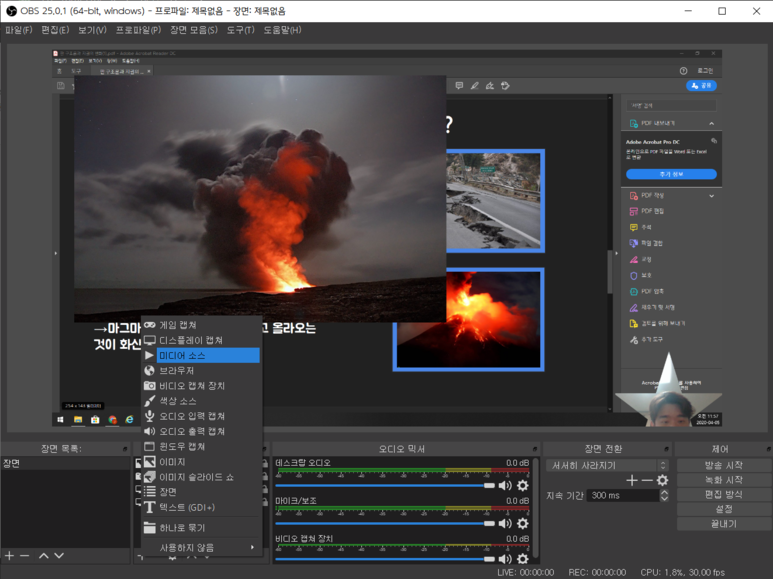Click the CPU: 1.8%, 30.00 fps status
Image resolution: width=773 pixels, height=579 pixels.
coord(683,573)
